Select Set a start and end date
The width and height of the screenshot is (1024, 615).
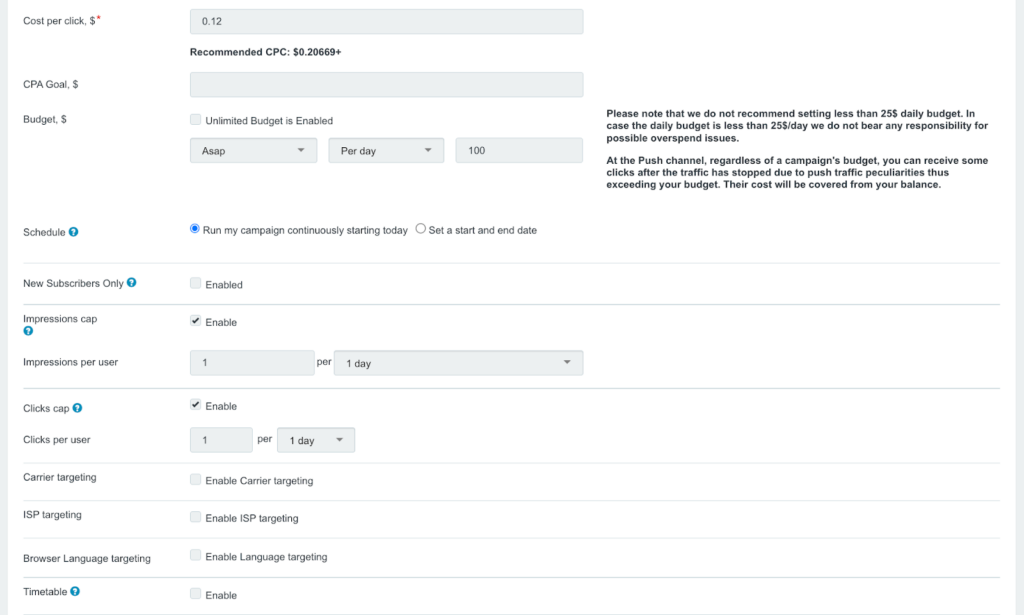coord(421,229)
